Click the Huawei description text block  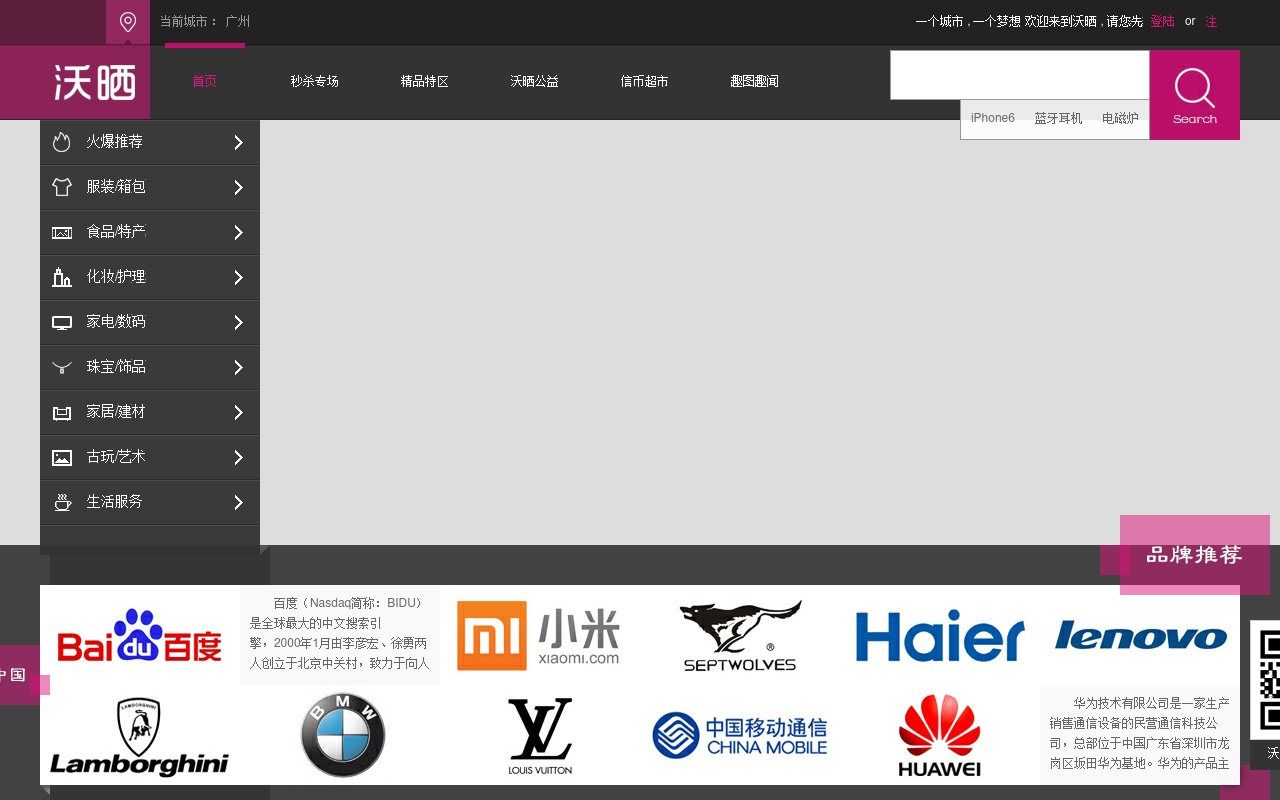pyautogui.click(x=1140, y=734)
